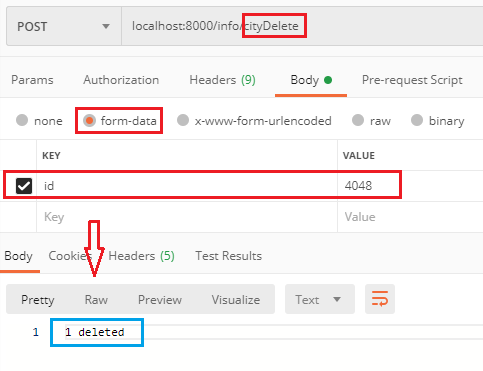Click the KEY column header

51,156
